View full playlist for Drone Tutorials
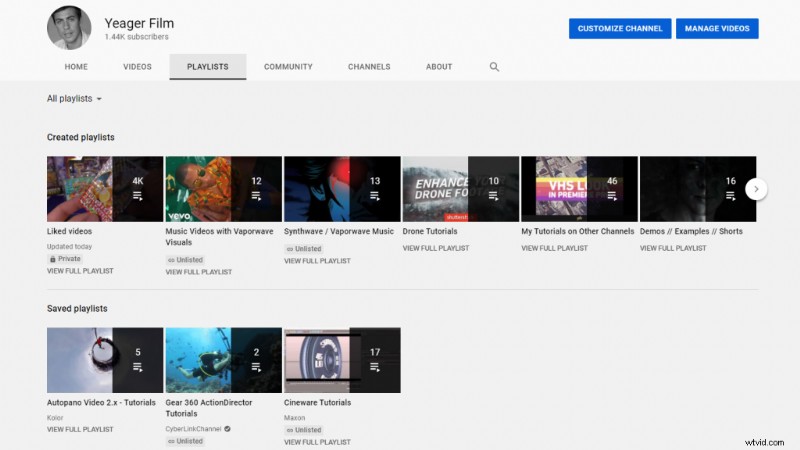The image size is (800, 450). pyautogui.click(x=436, y=248)
